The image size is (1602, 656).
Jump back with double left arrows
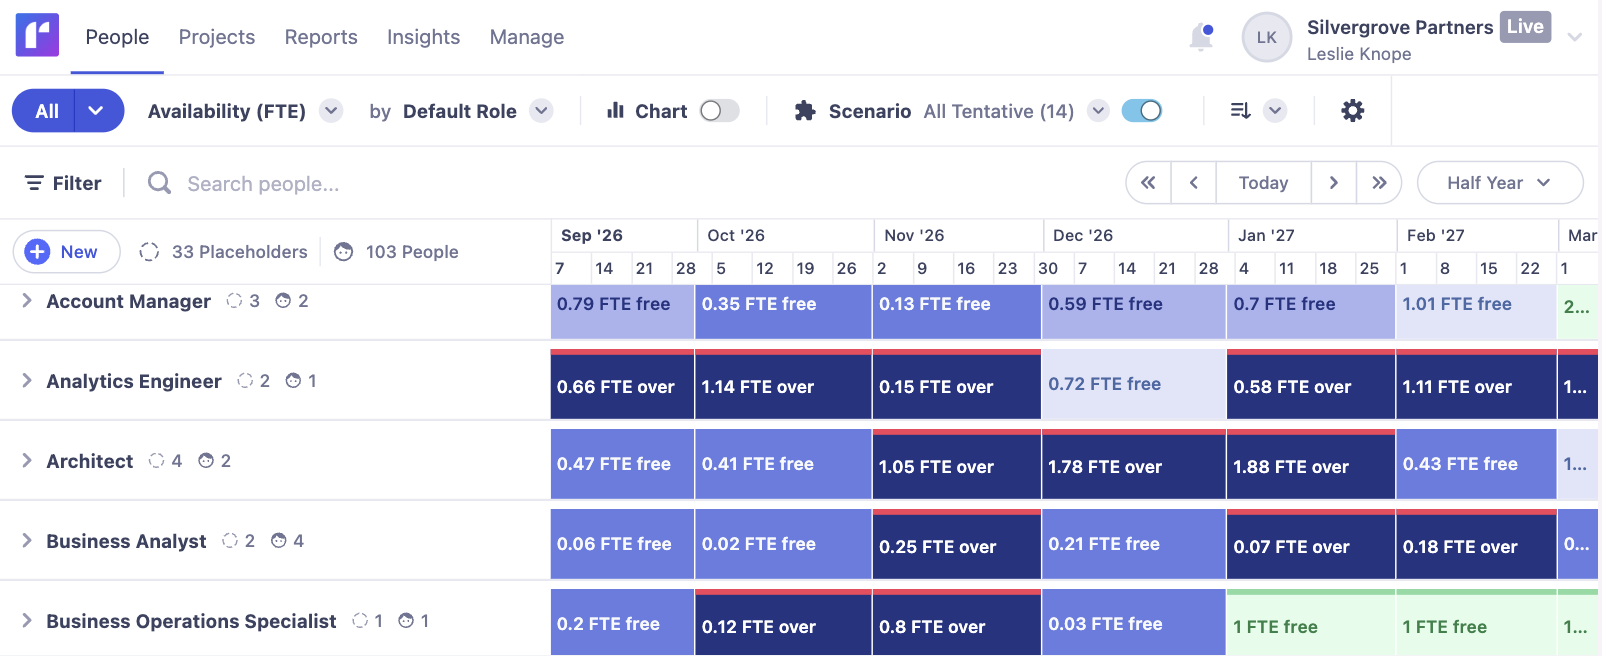click(1148, 183)
